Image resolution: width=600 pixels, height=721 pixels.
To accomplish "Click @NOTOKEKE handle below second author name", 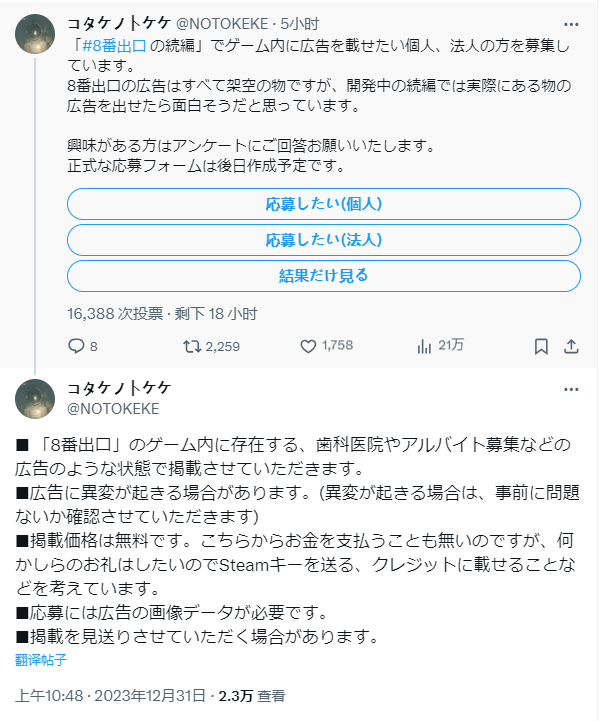I will point(113,409).
